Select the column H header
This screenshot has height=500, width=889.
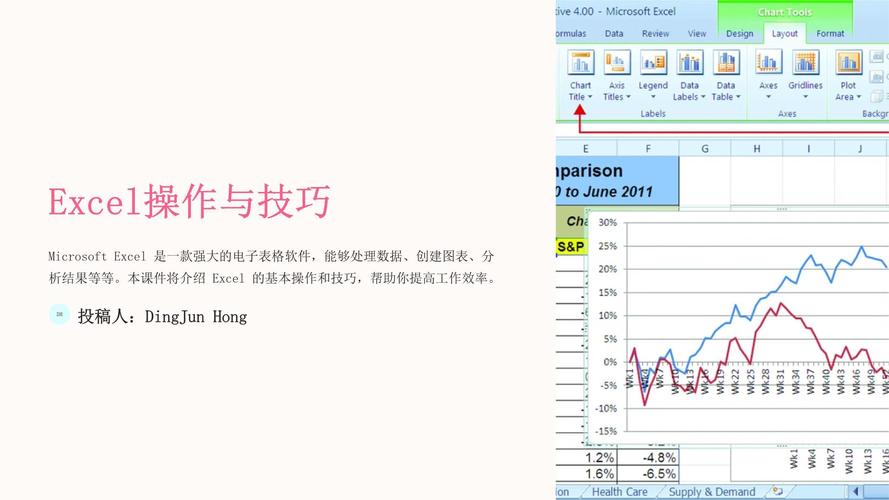756,148
